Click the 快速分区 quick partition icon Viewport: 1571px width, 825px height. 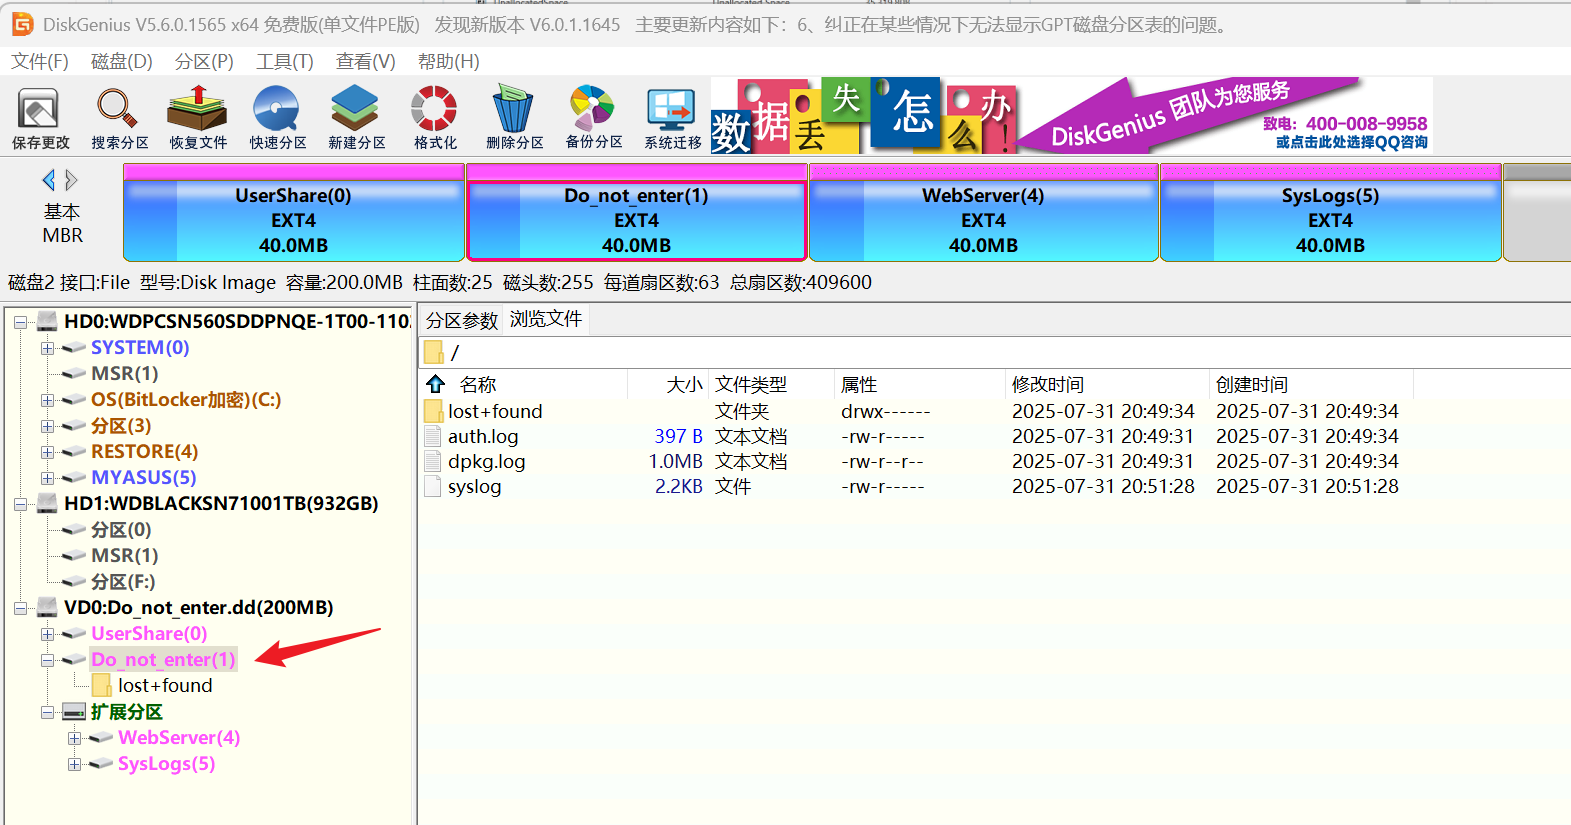click(277, 118)
